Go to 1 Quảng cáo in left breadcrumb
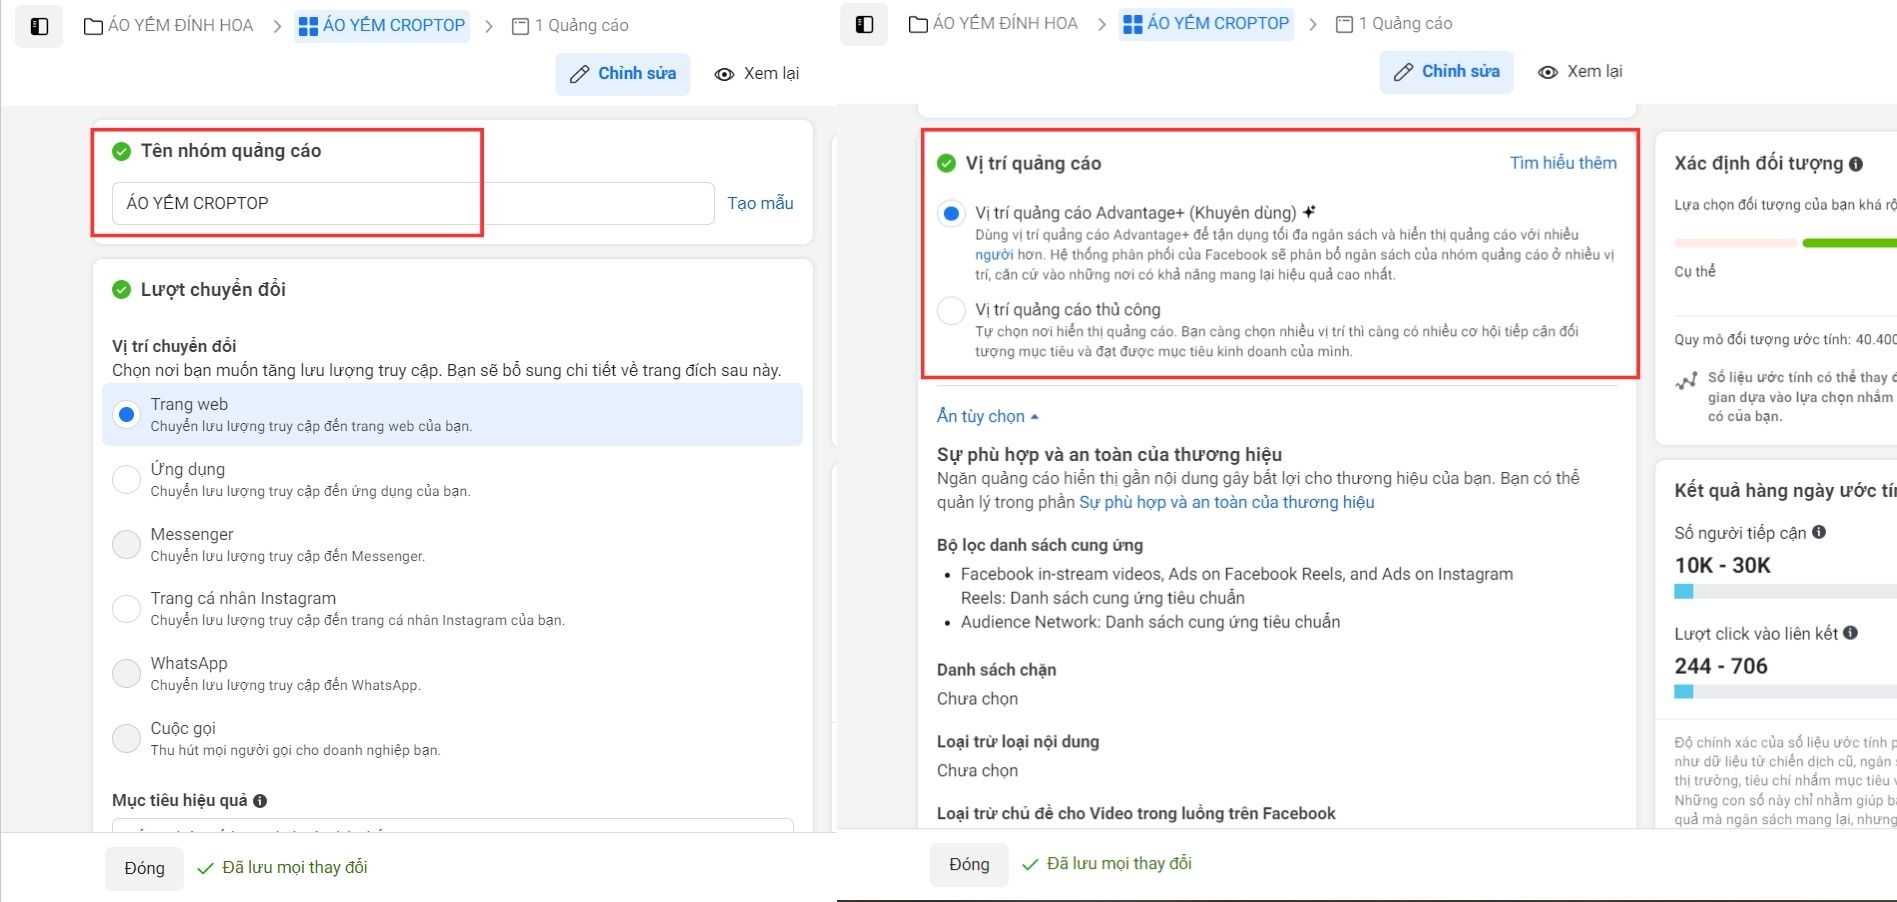 tap(570, 26)
